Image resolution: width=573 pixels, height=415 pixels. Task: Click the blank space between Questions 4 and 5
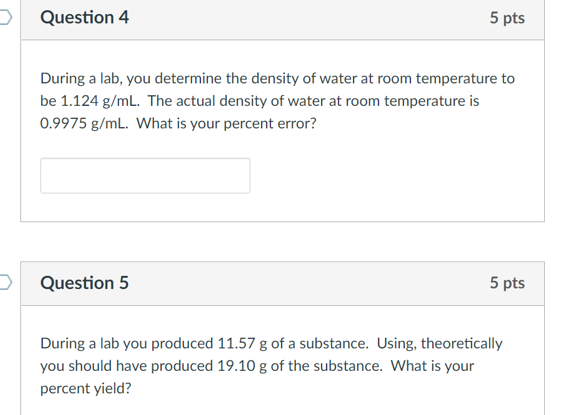pos(282,241)
